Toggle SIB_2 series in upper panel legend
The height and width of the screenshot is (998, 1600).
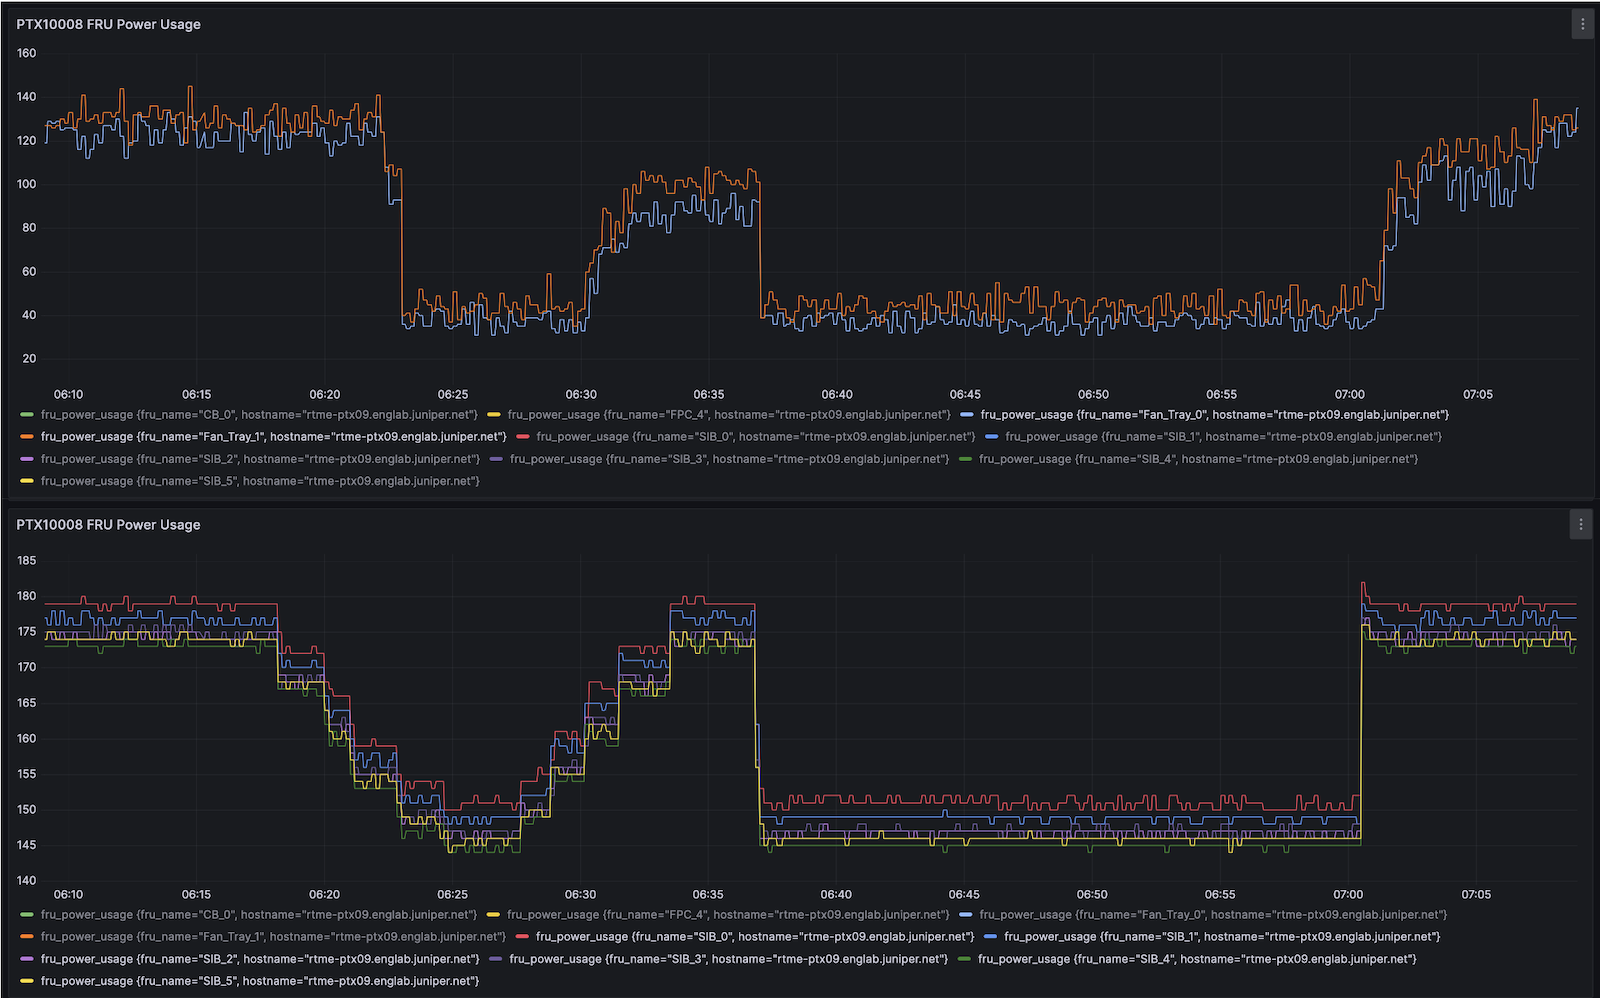260,458
